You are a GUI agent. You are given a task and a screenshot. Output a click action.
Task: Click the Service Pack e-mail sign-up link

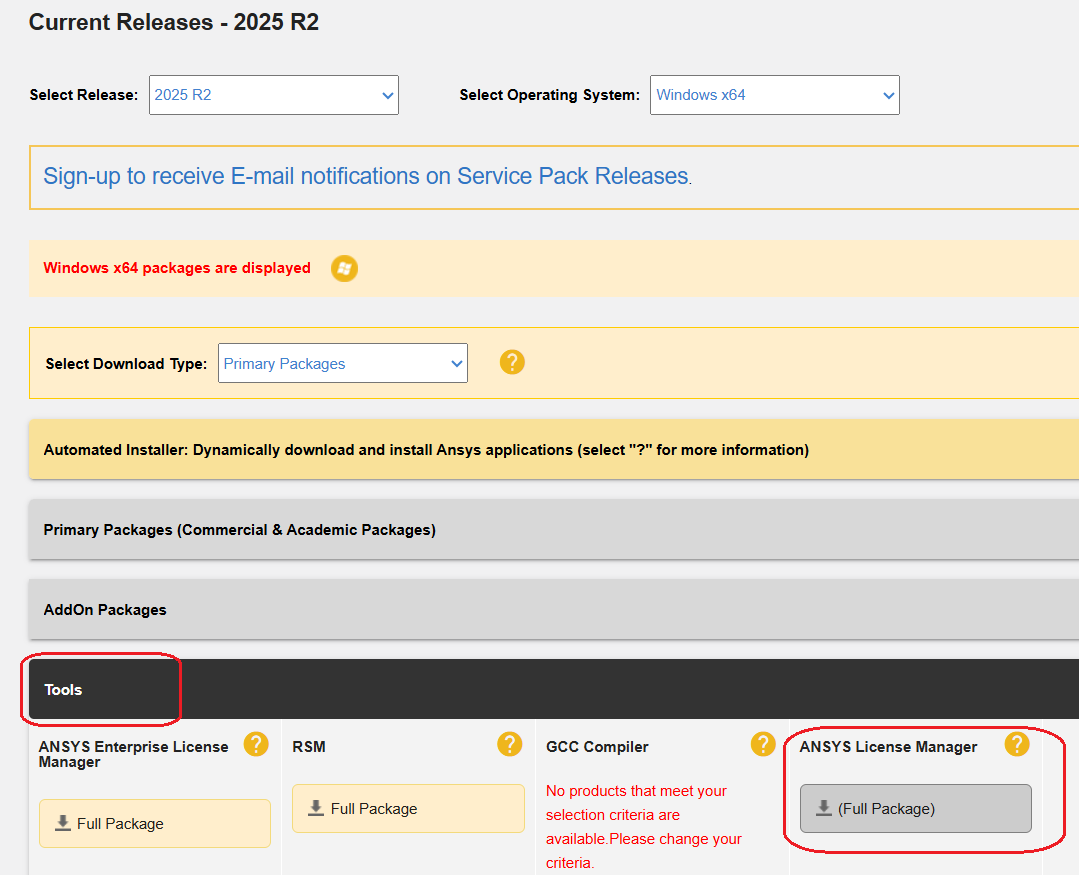[x=367, y=176]
